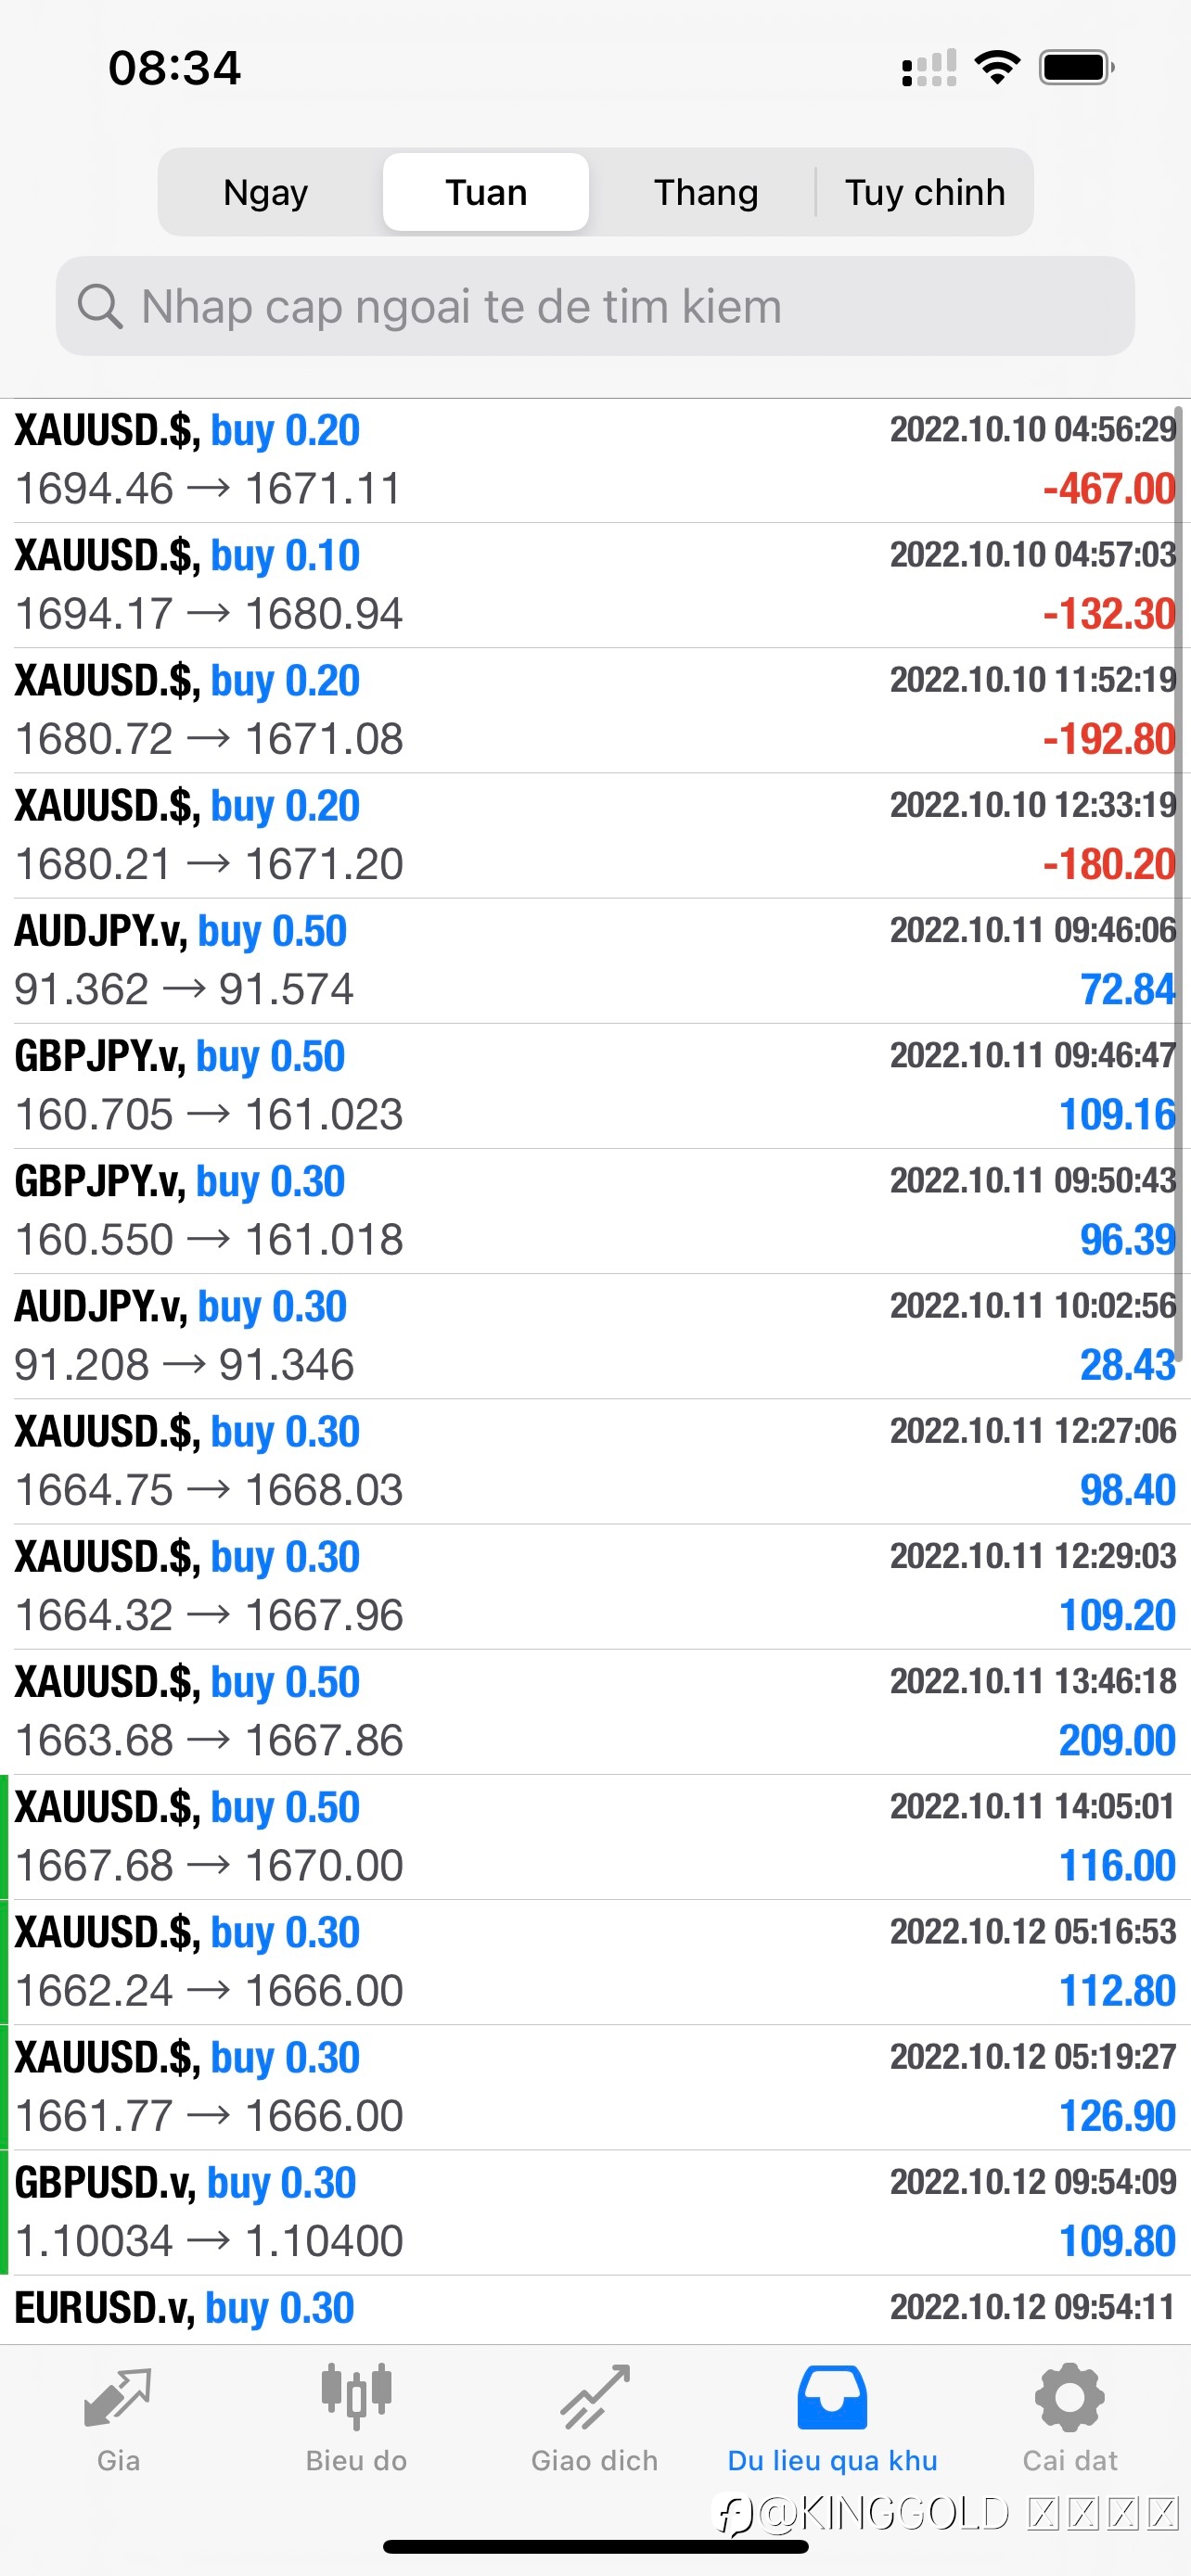Select the Tuan period segment

[486, 192]
